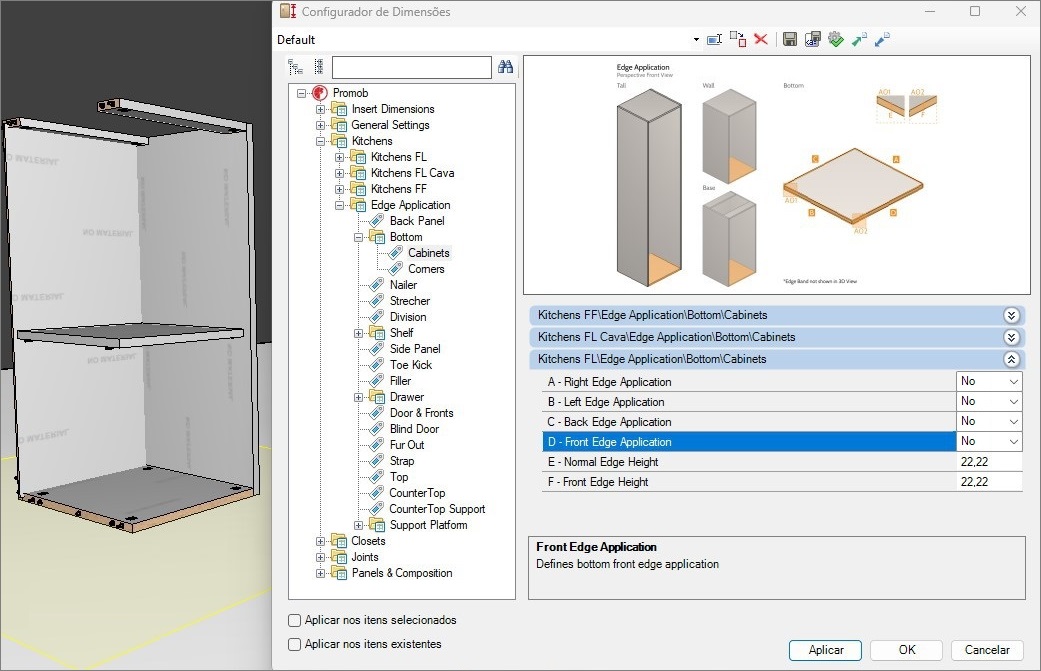Expand Kitchens FL Cava section chevron
Screen dimensions: 1041x671
click(1011, 337)
